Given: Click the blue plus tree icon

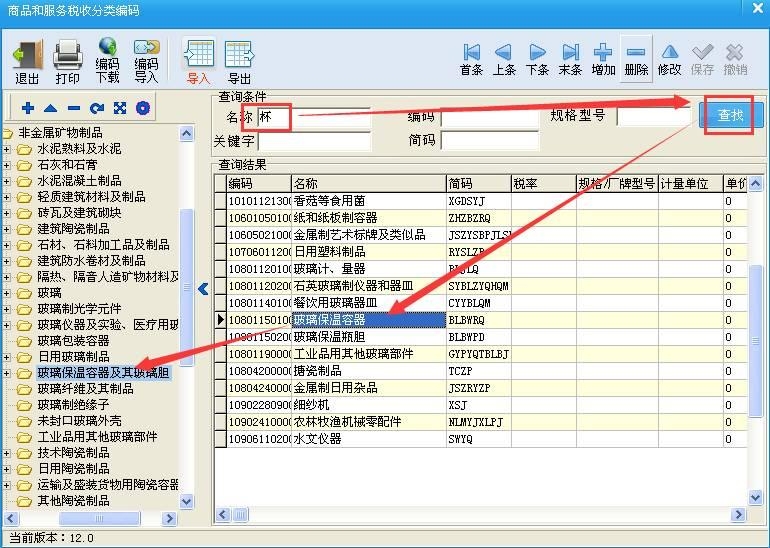Looking at the screenshot, I should 28,108.
